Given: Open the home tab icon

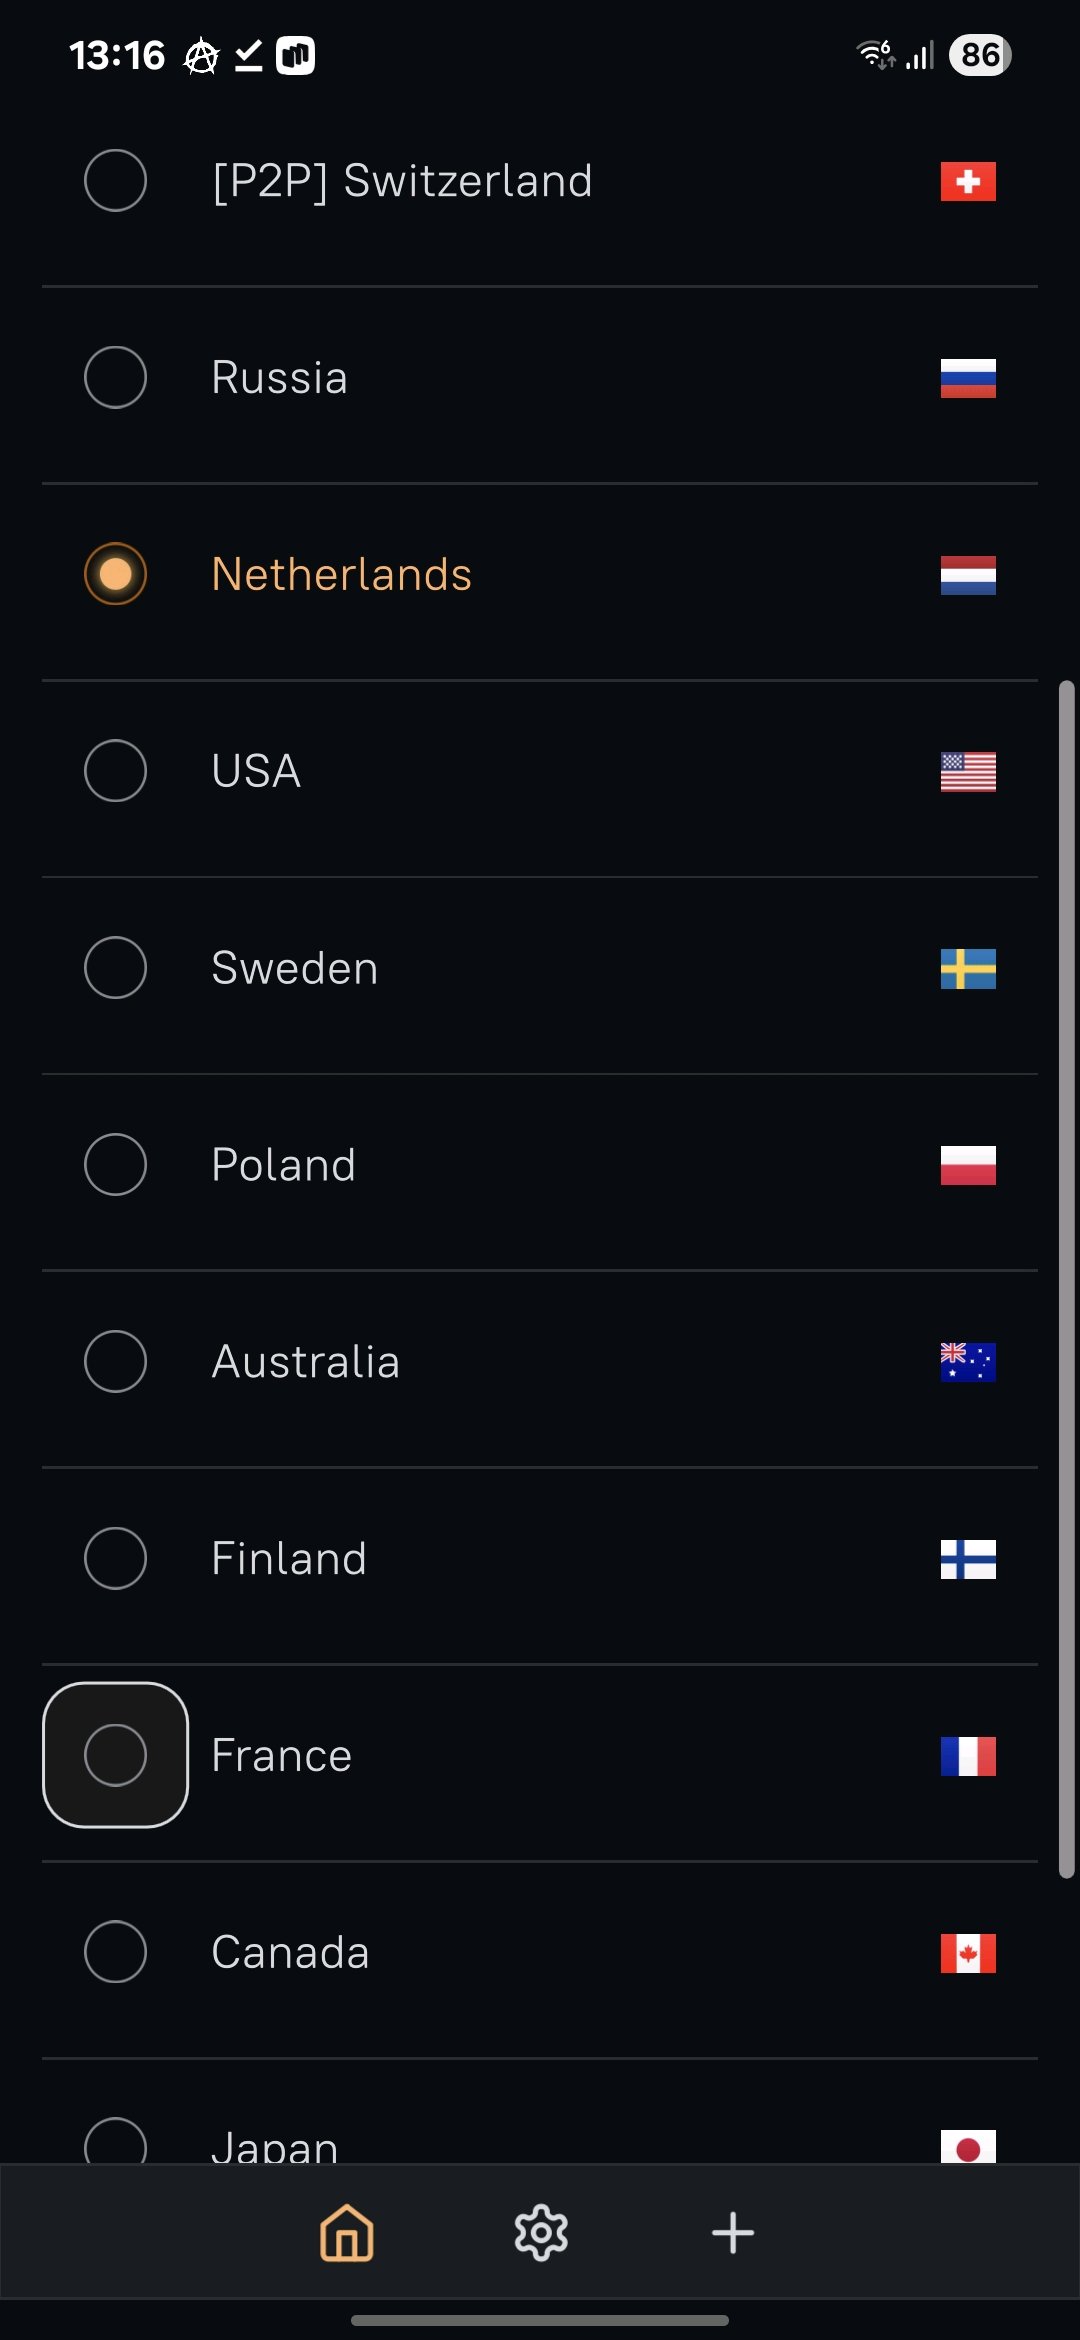Looking at the screenshot, I should click(346, 2232).
